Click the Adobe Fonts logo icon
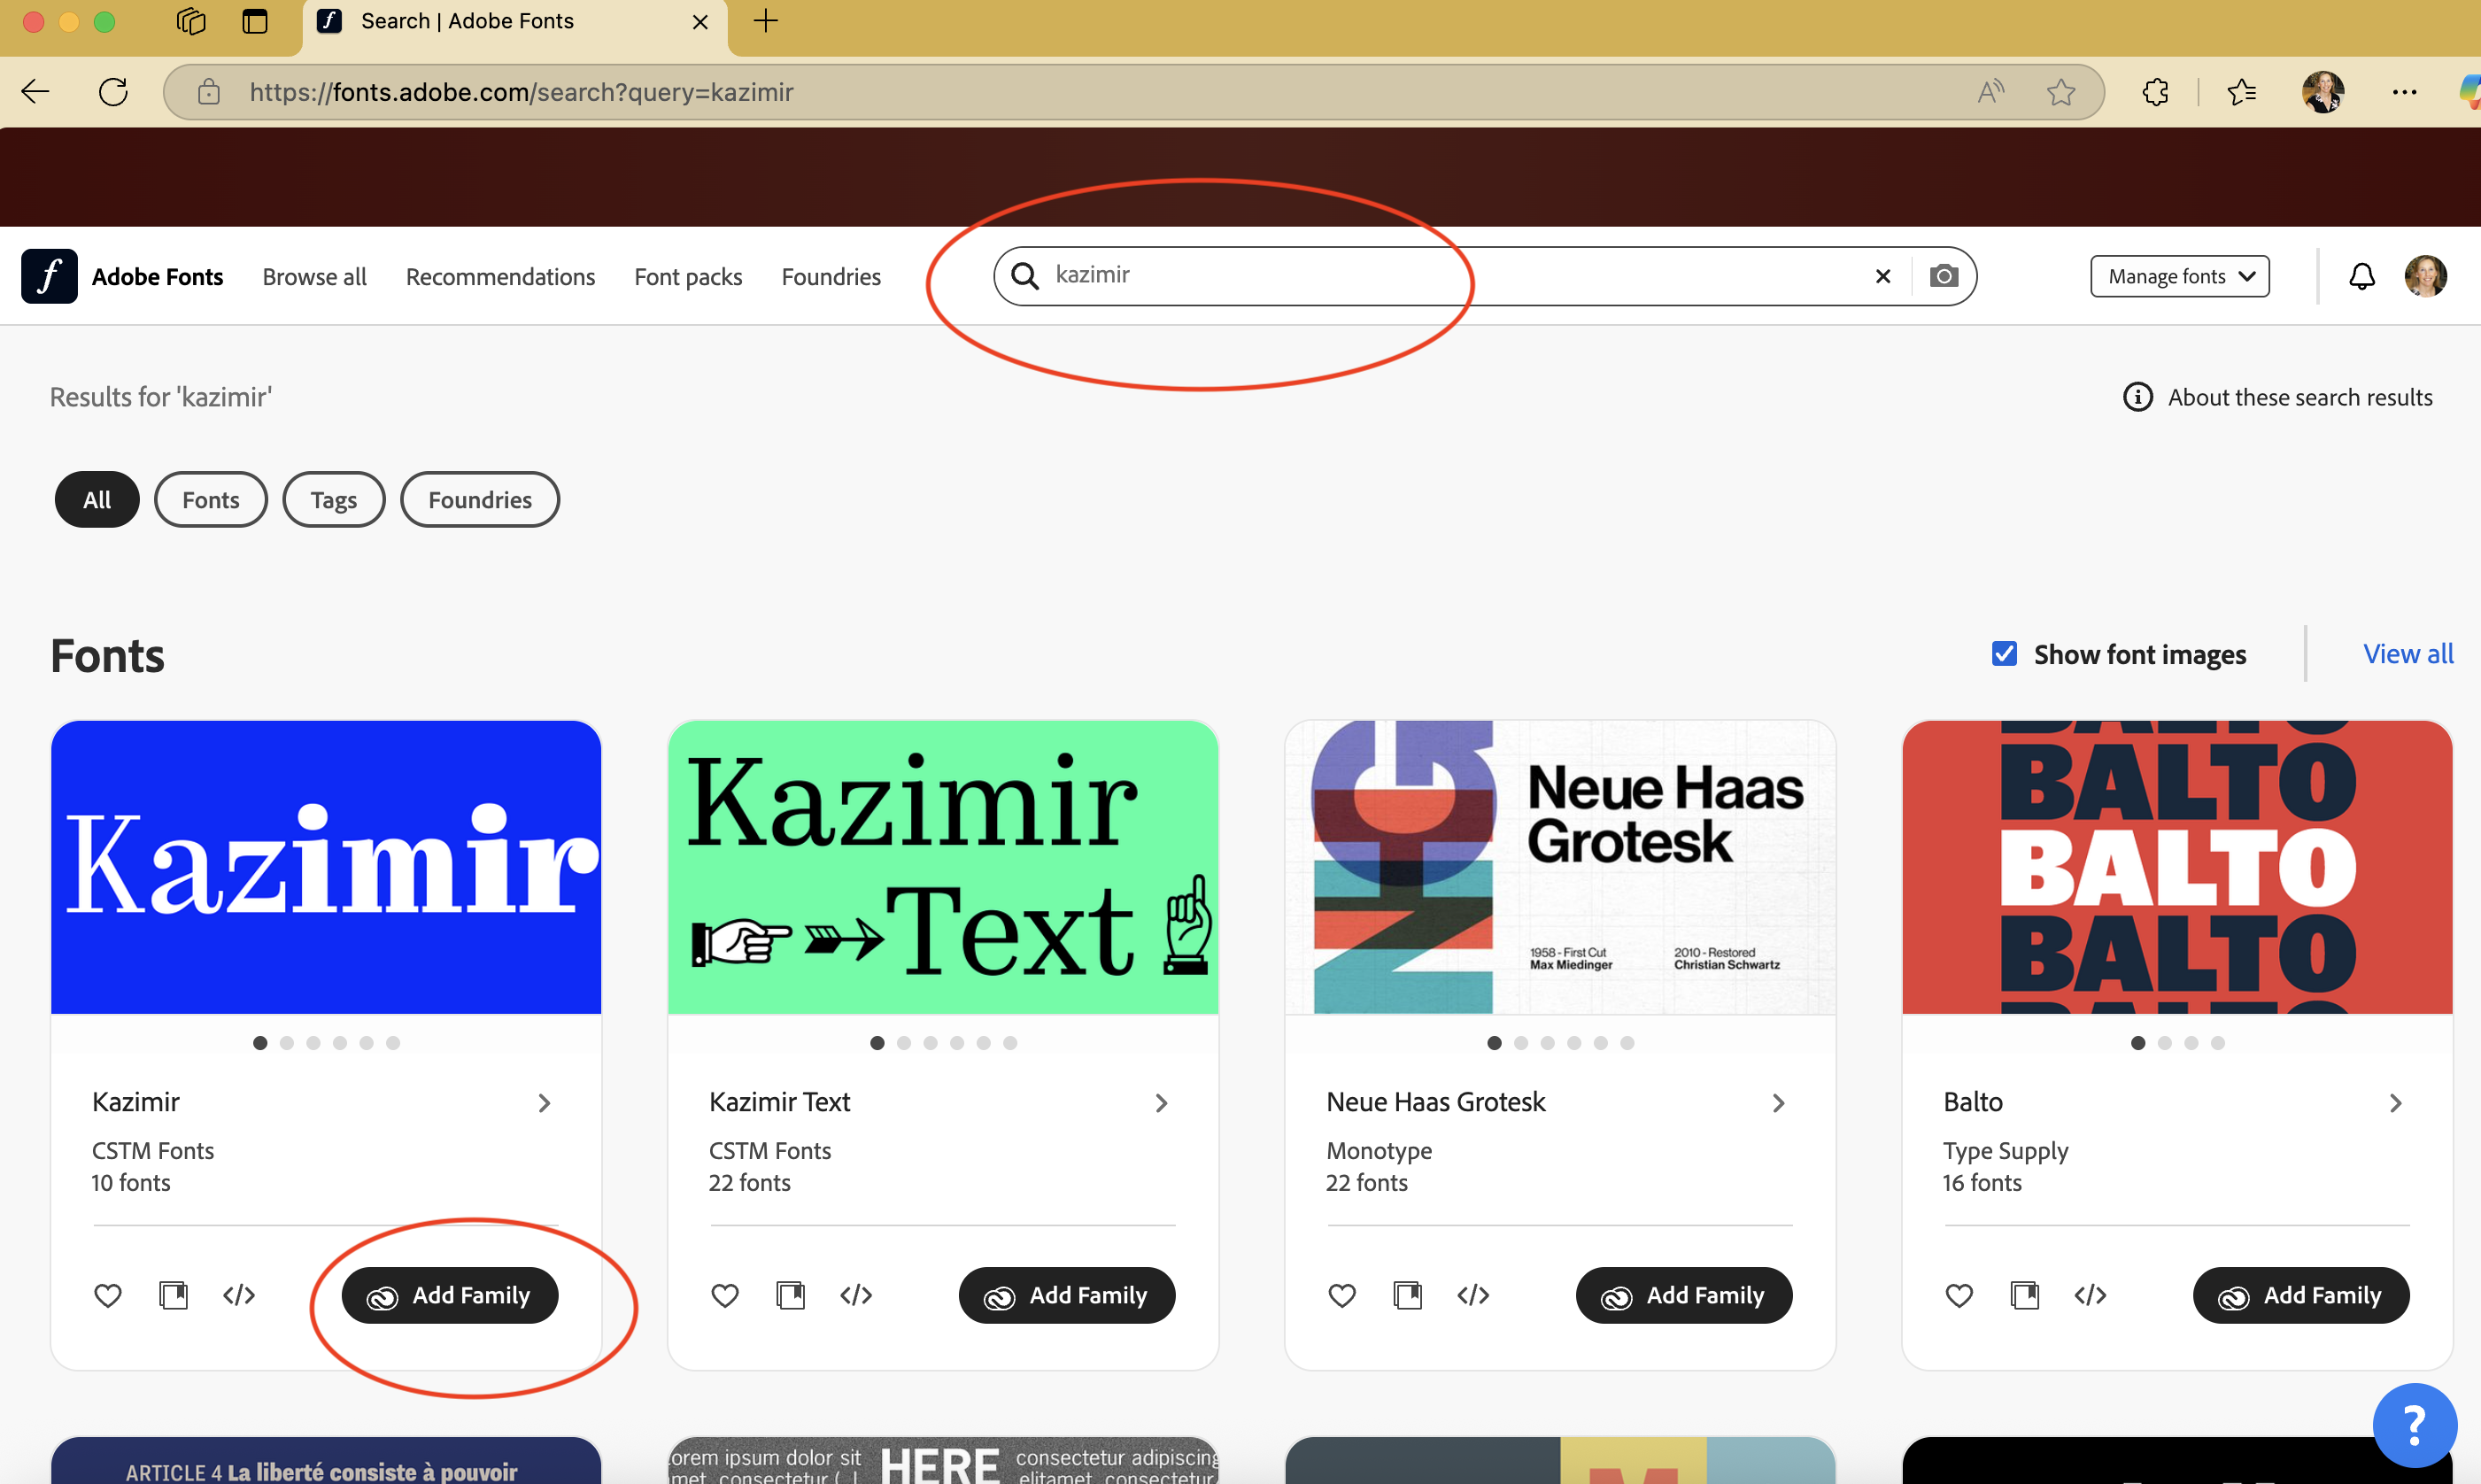 pyautogui.click(x=49, y=276)
